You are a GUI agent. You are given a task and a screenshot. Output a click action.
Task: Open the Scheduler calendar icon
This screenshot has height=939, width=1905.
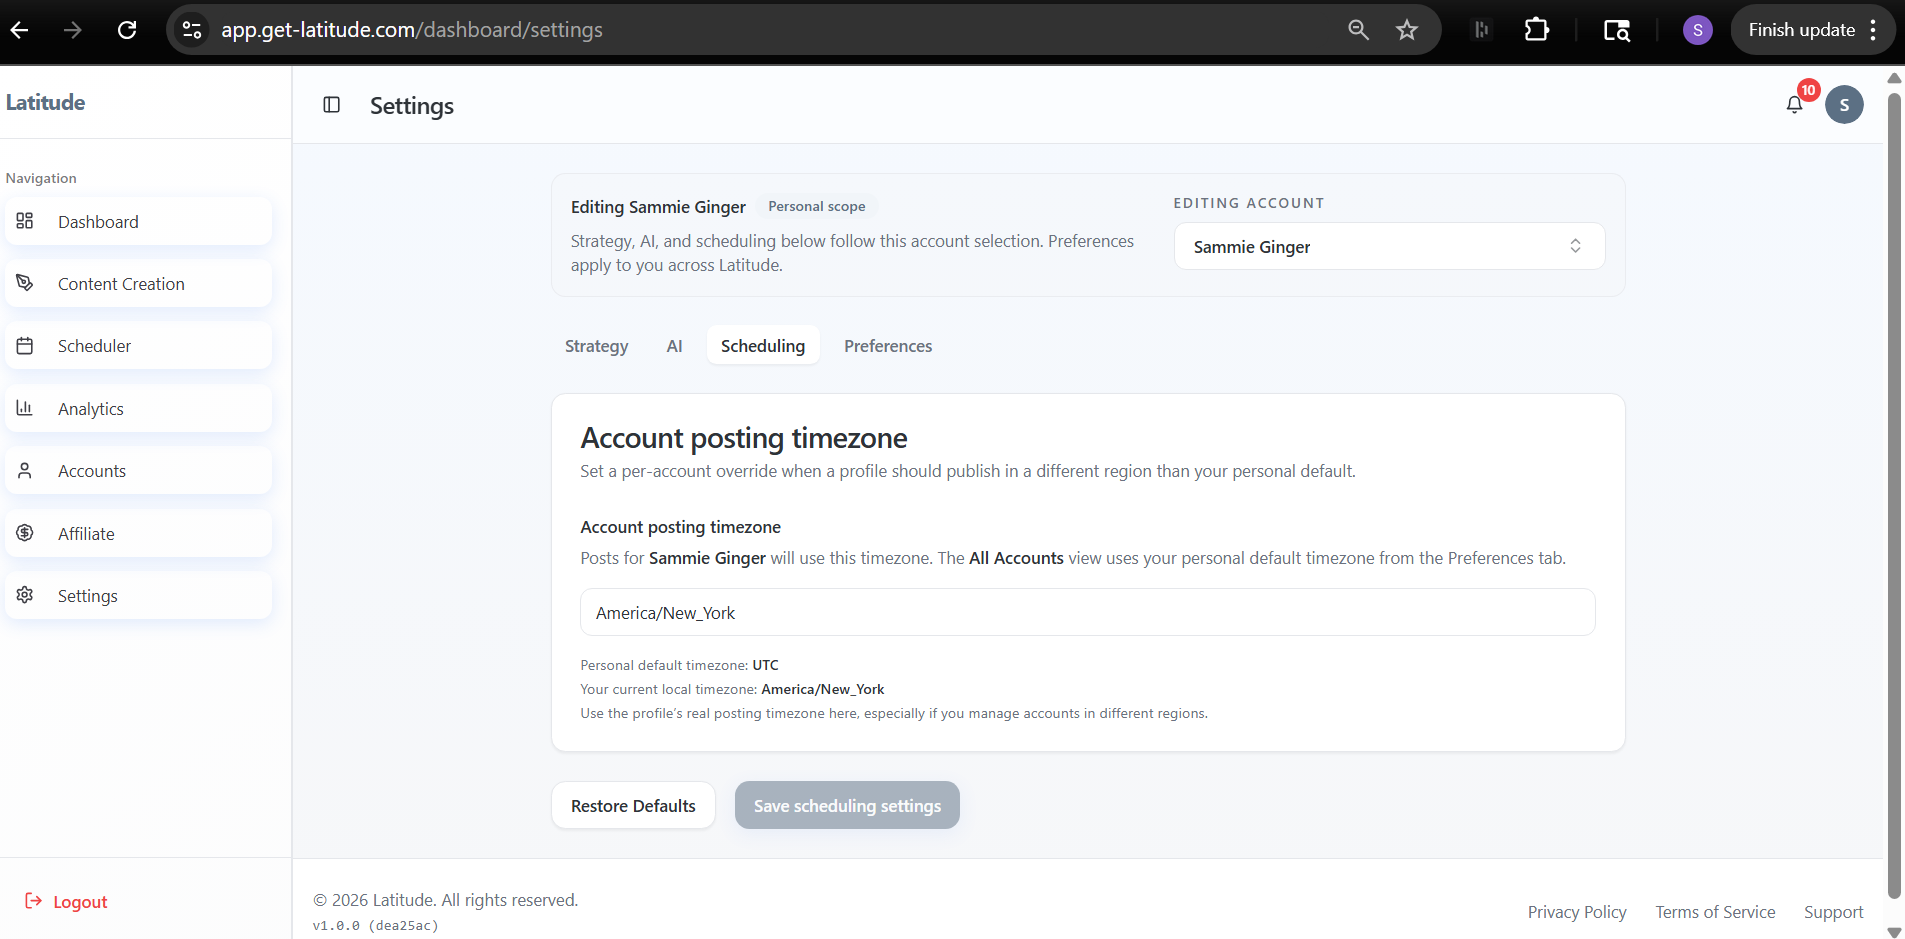[x=24, y=345]
